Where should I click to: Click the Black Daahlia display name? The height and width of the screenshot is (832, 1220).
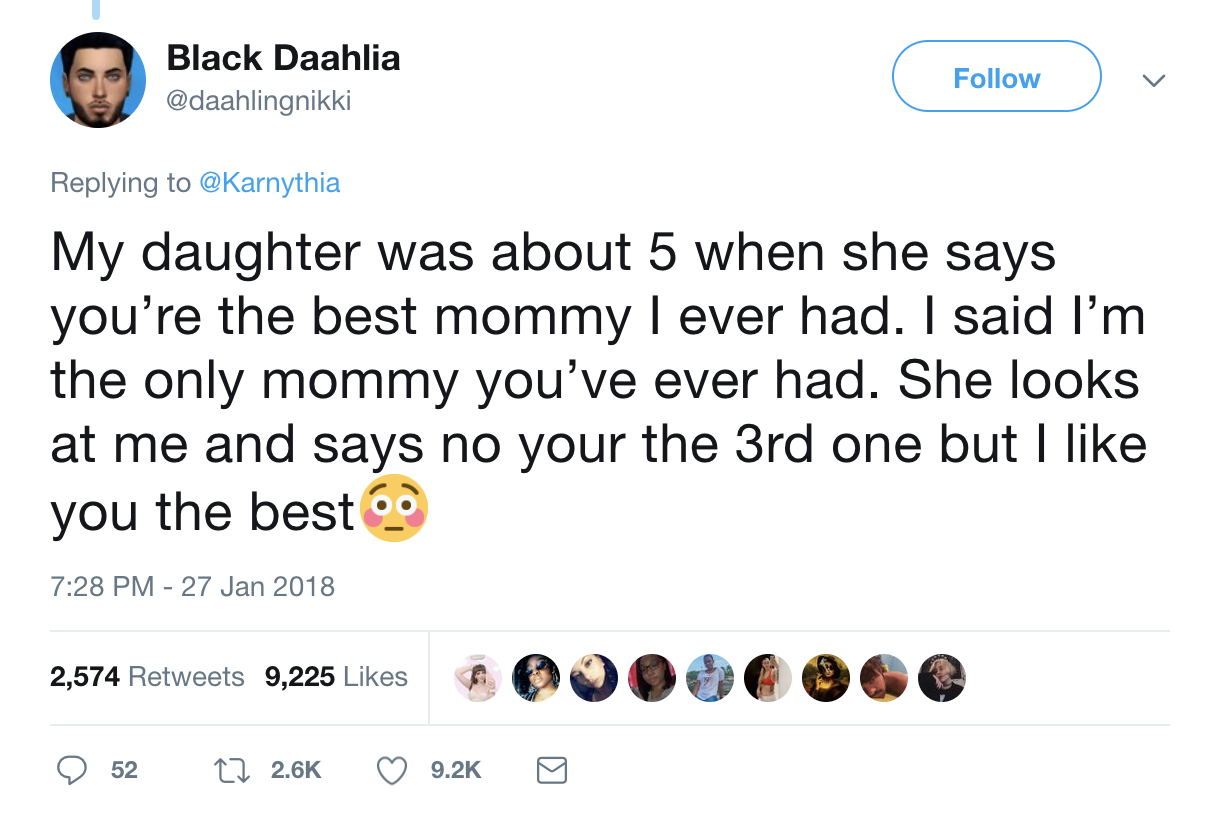pos(283,59)
